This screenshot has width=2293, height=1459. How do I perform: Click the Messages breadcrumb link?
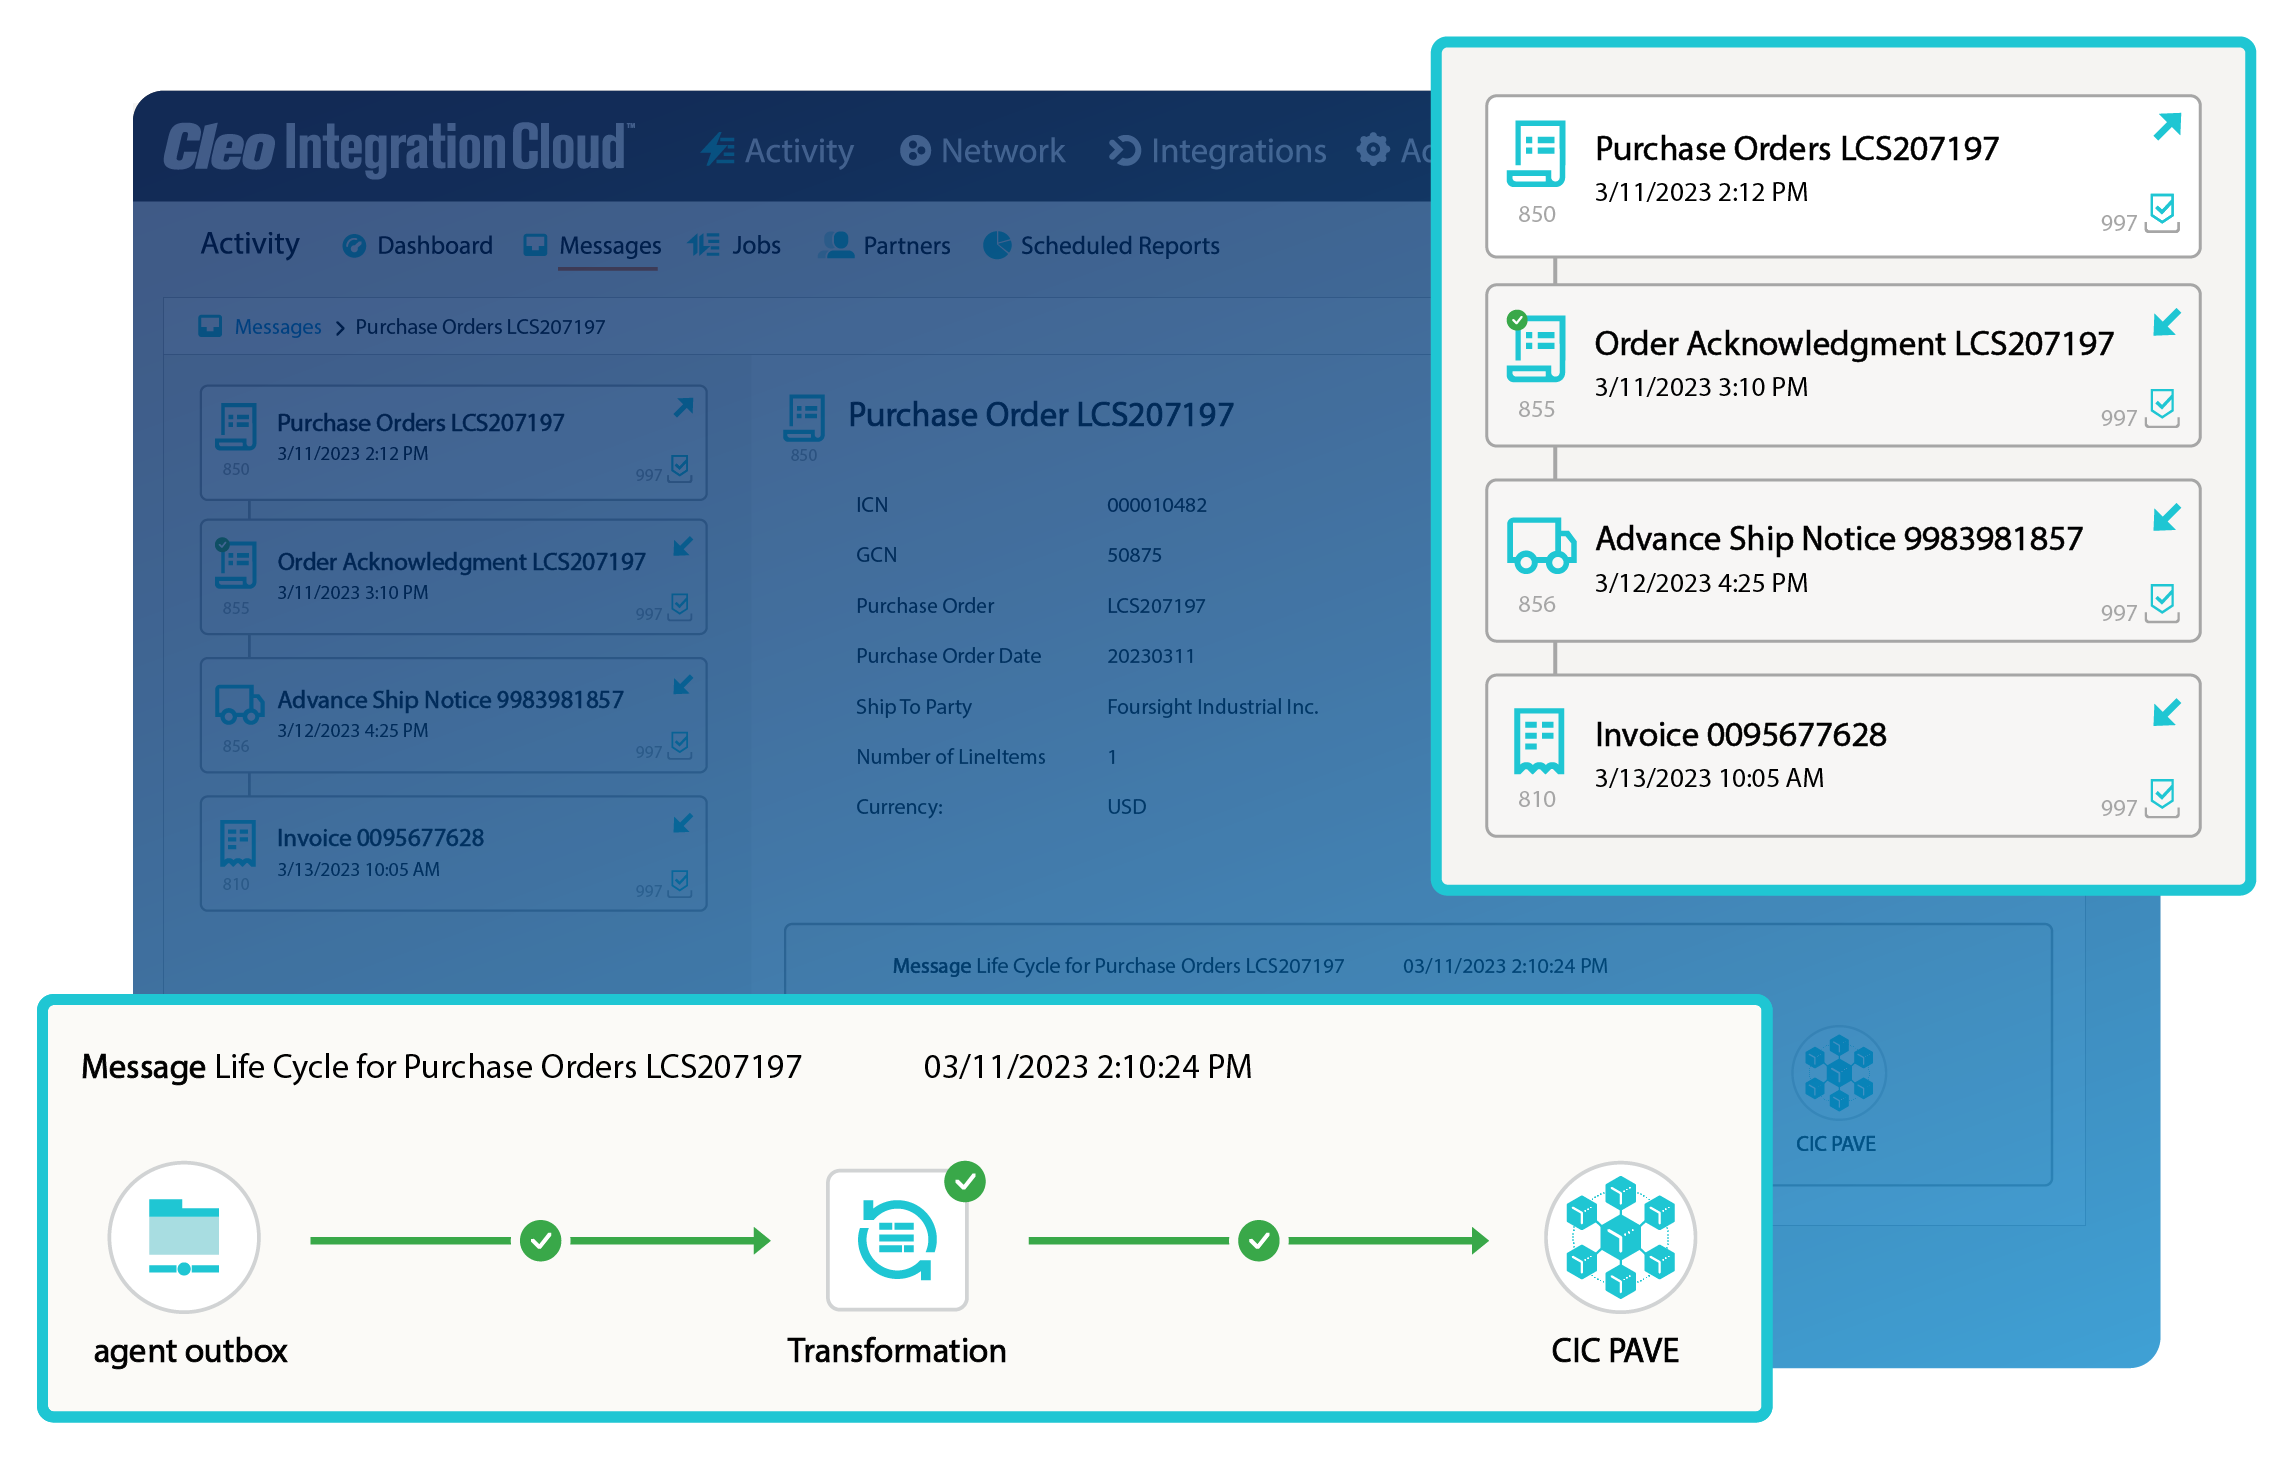(x=277, y=327)
